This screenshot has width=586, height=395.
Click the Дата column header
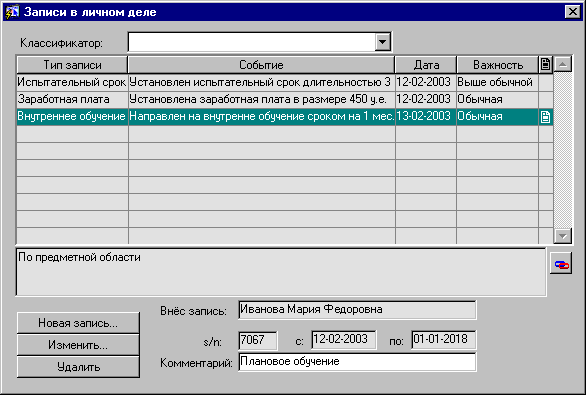426,65
